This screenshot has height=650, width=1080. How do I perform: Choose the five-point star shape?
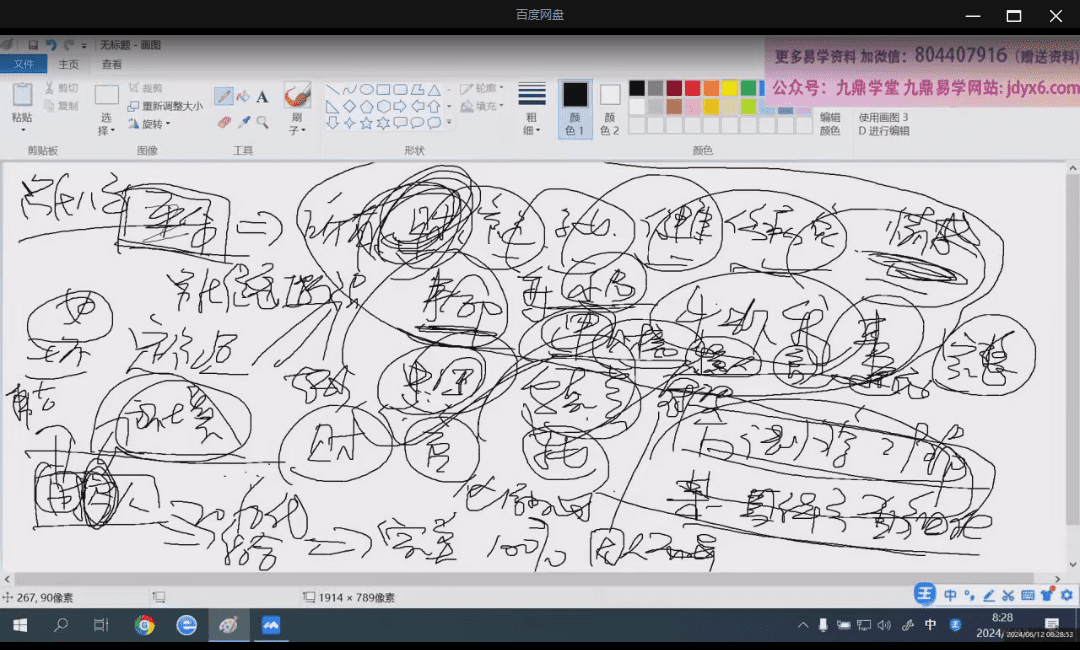point(366,123)
